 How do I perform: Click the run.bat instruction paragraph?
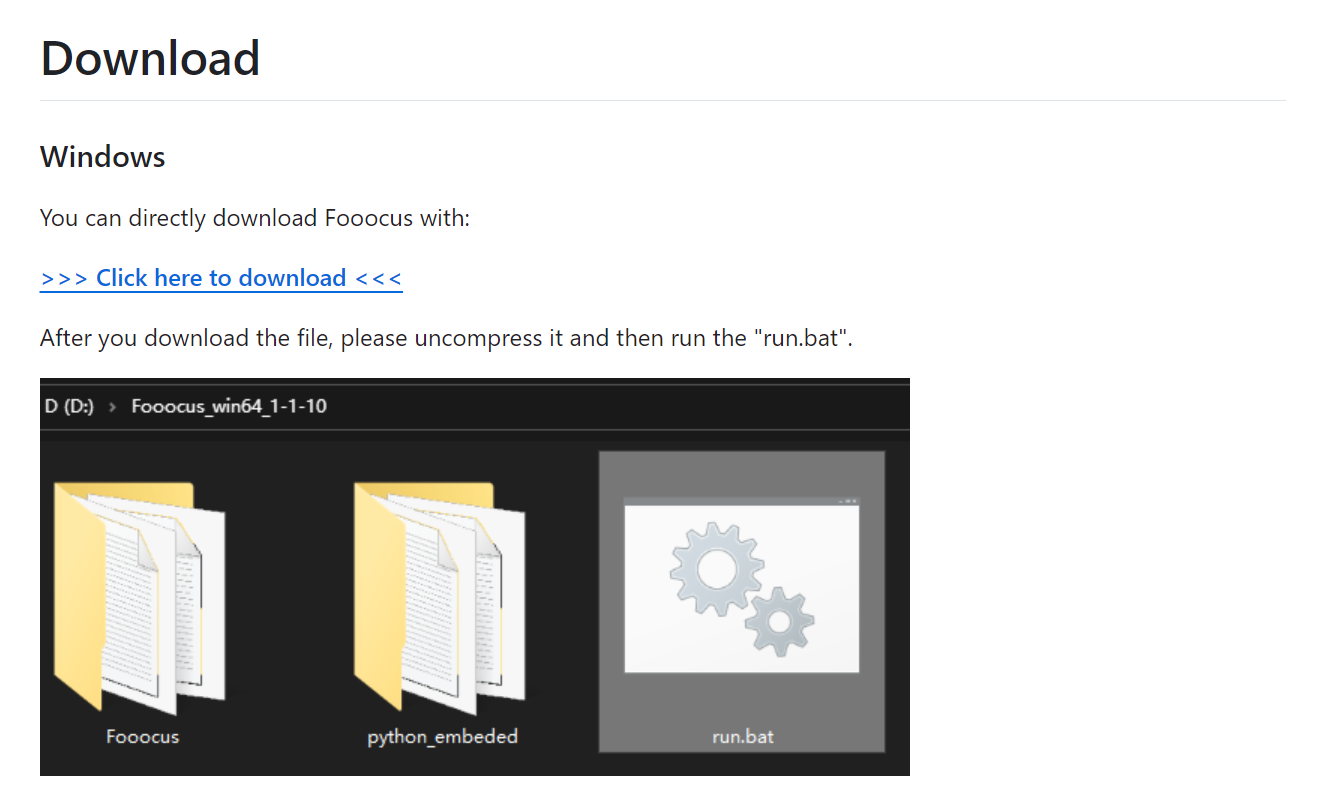pyautogui.click(x=446, y=338)
